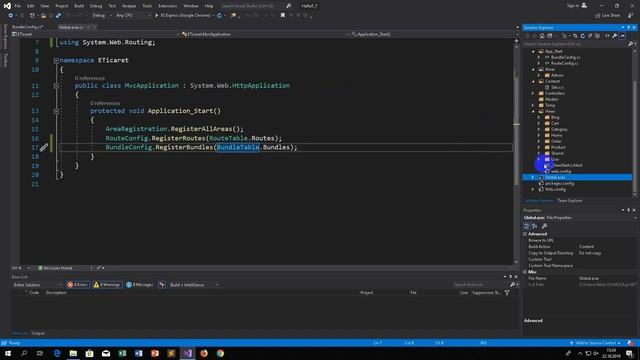
Task: Collapse the Advanced section in Properties
Action: pyautogui.click(x=525, y=234)
